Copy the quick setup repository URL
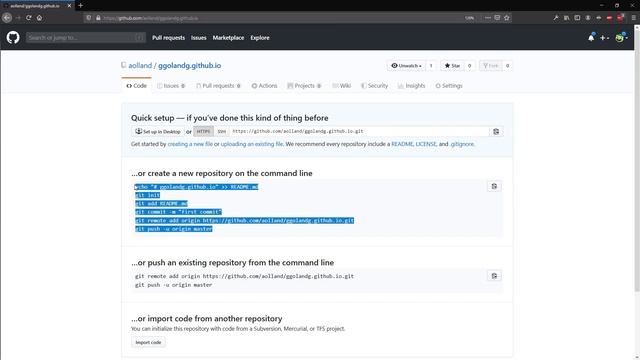Image resolution: width=640 pixels, height=360 pixels. (x=496, y=131)
